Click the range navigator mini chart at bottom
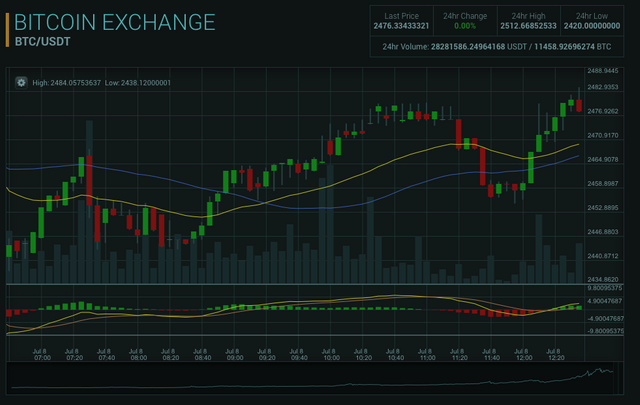The width and height of the screenshot is (640, 405). coord(313,378)
